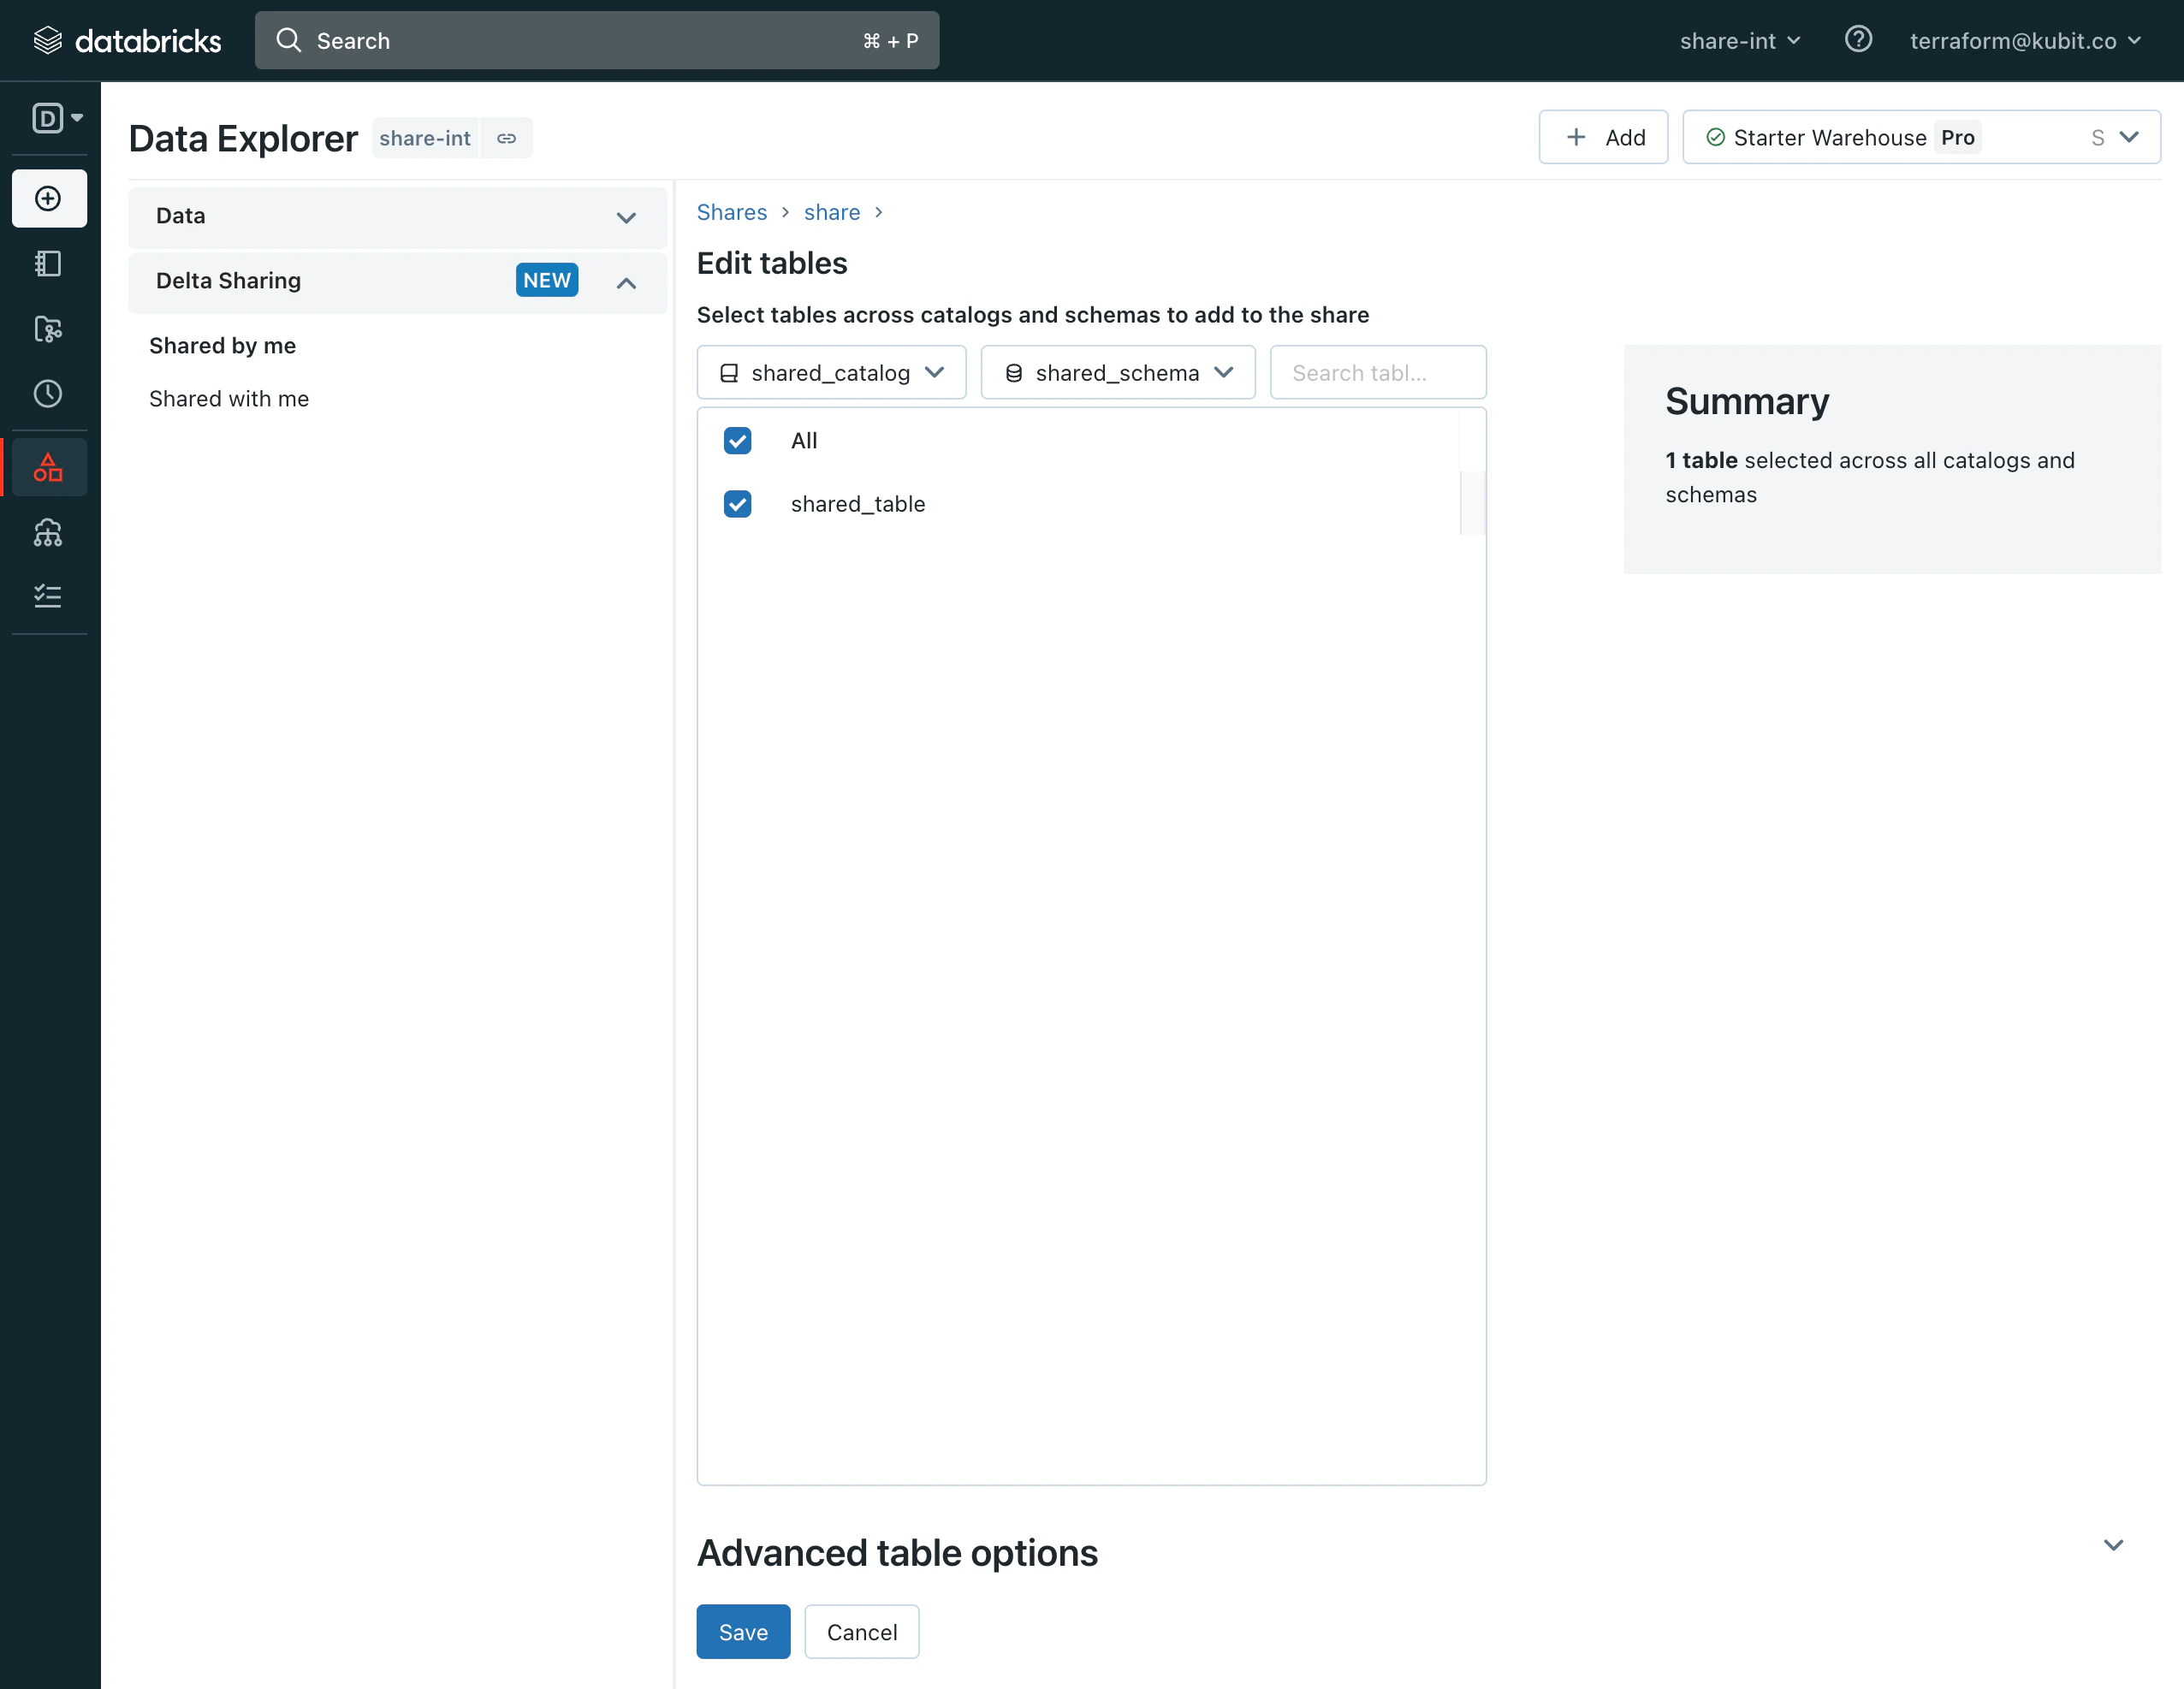
Task: Click the Shares breadcrumb link
Action: 731,212
